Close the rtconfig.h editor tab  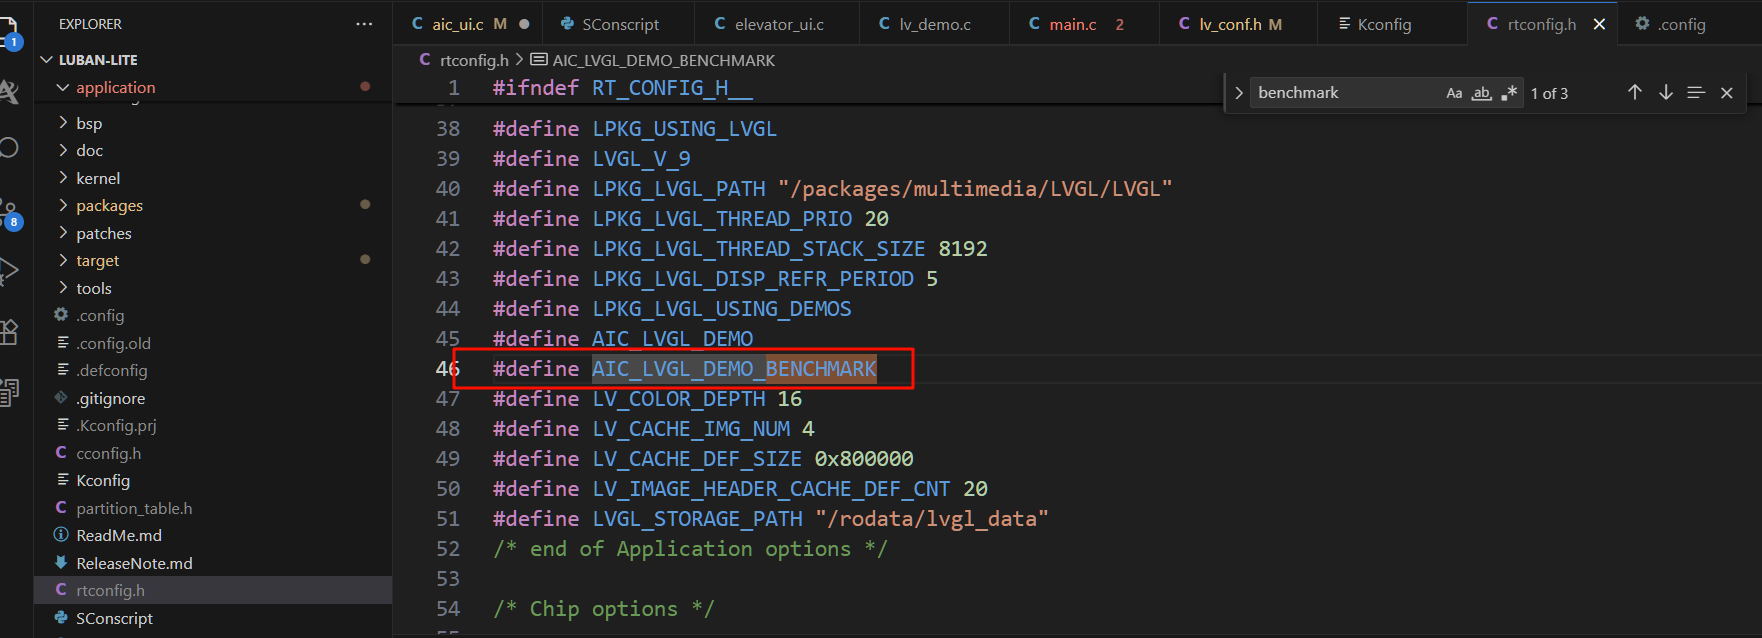tap(1600, 24)
